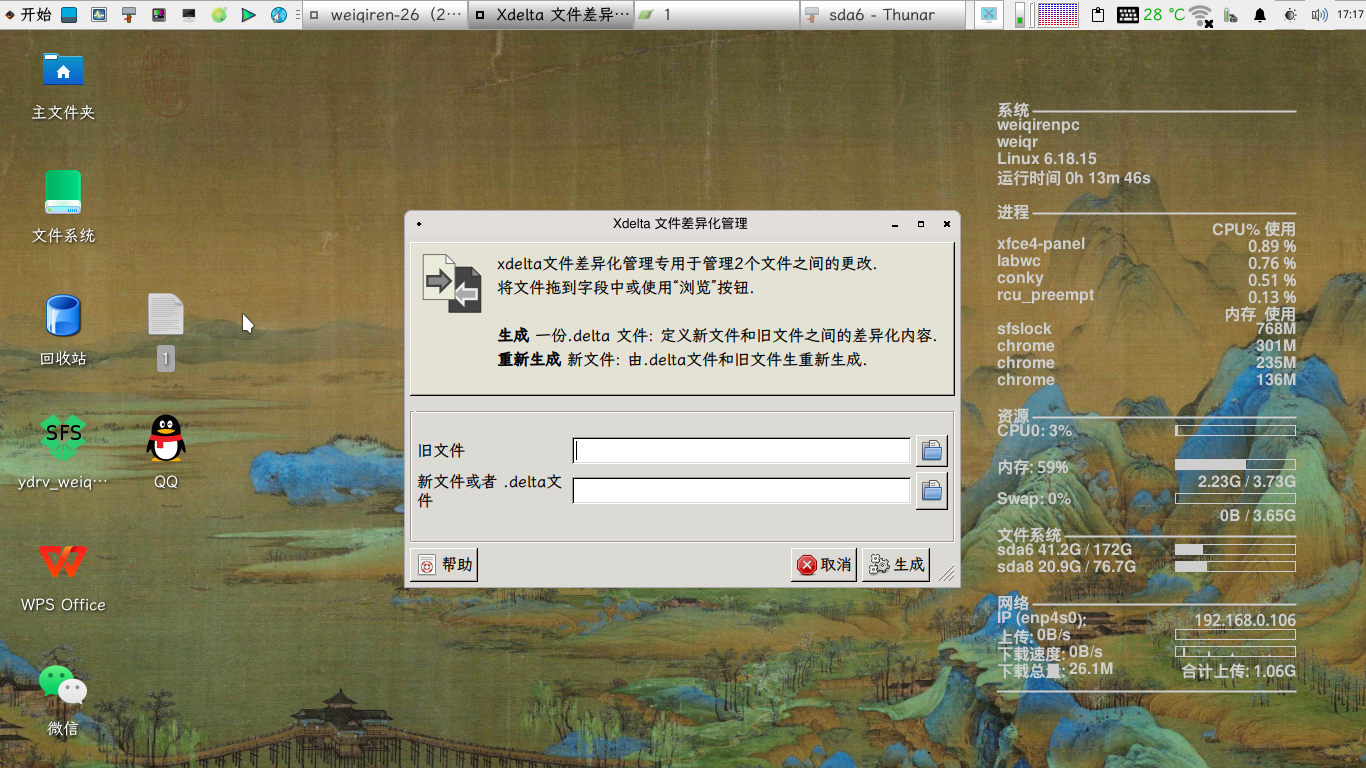This screenshot has width=1366, height=768.
Task: Click the battery power manager icon
Action: tap(1231, 15)
